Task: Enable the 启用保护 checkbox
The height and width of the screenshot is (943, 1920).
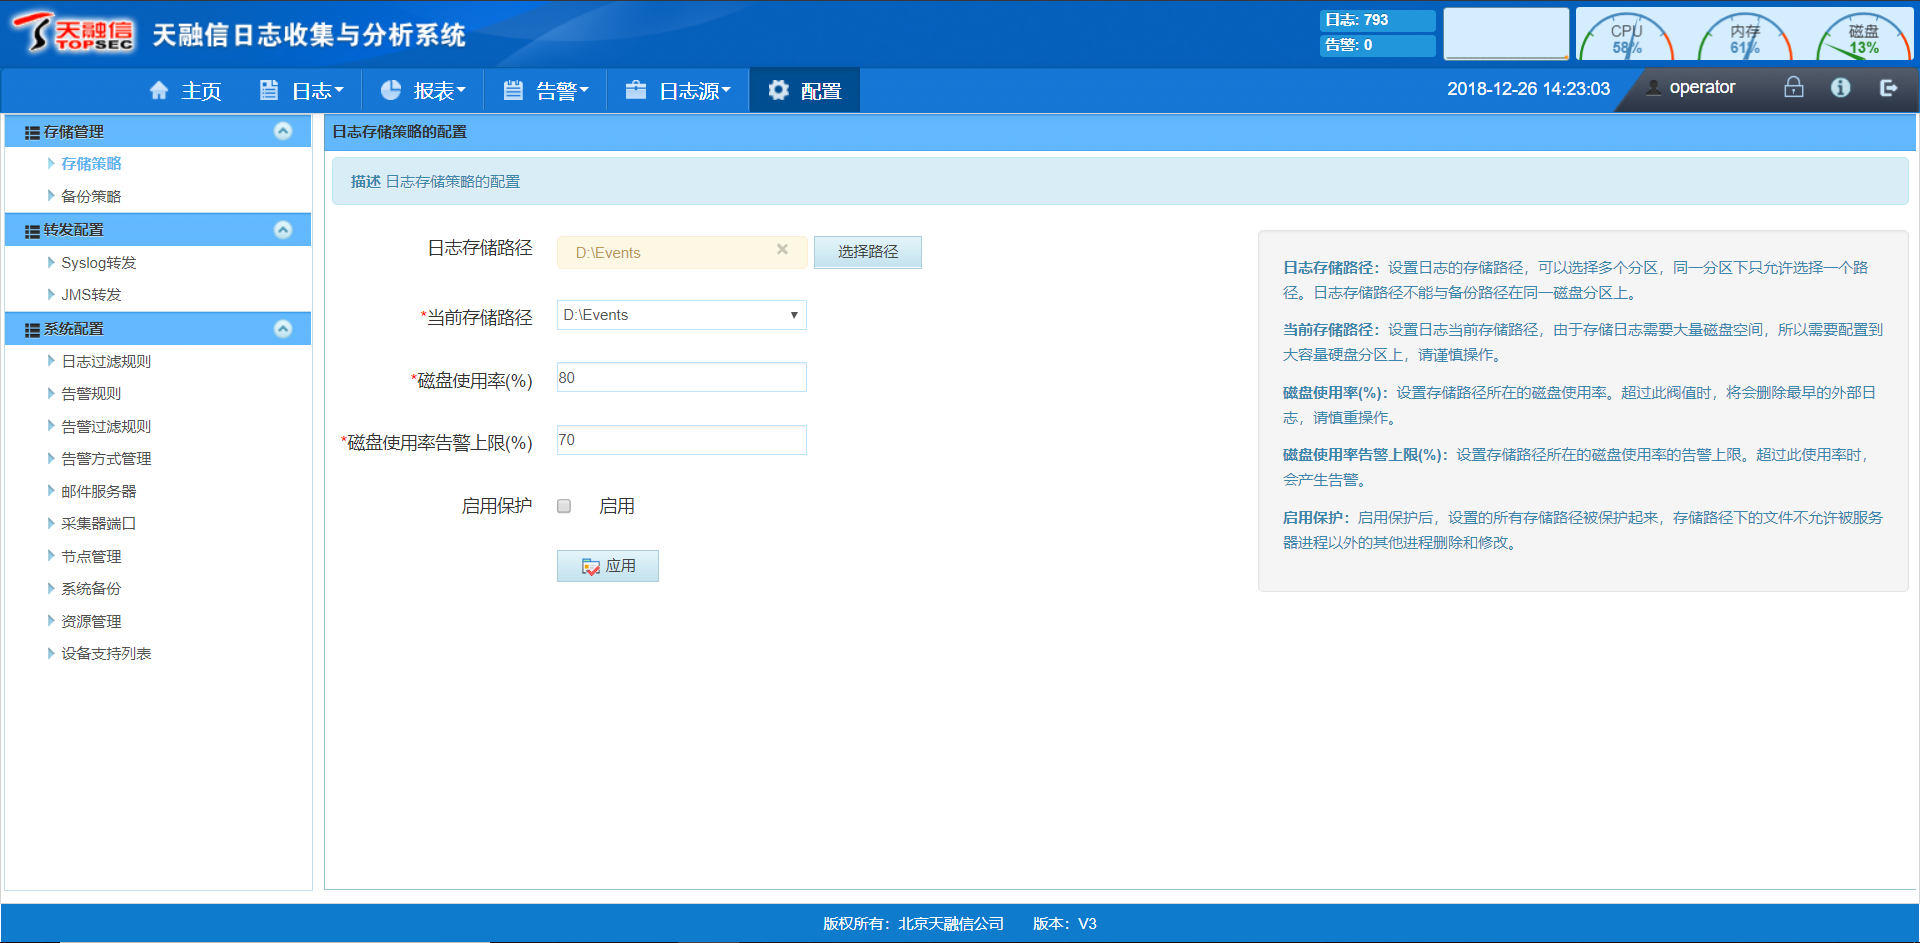Action: point(564,506)
